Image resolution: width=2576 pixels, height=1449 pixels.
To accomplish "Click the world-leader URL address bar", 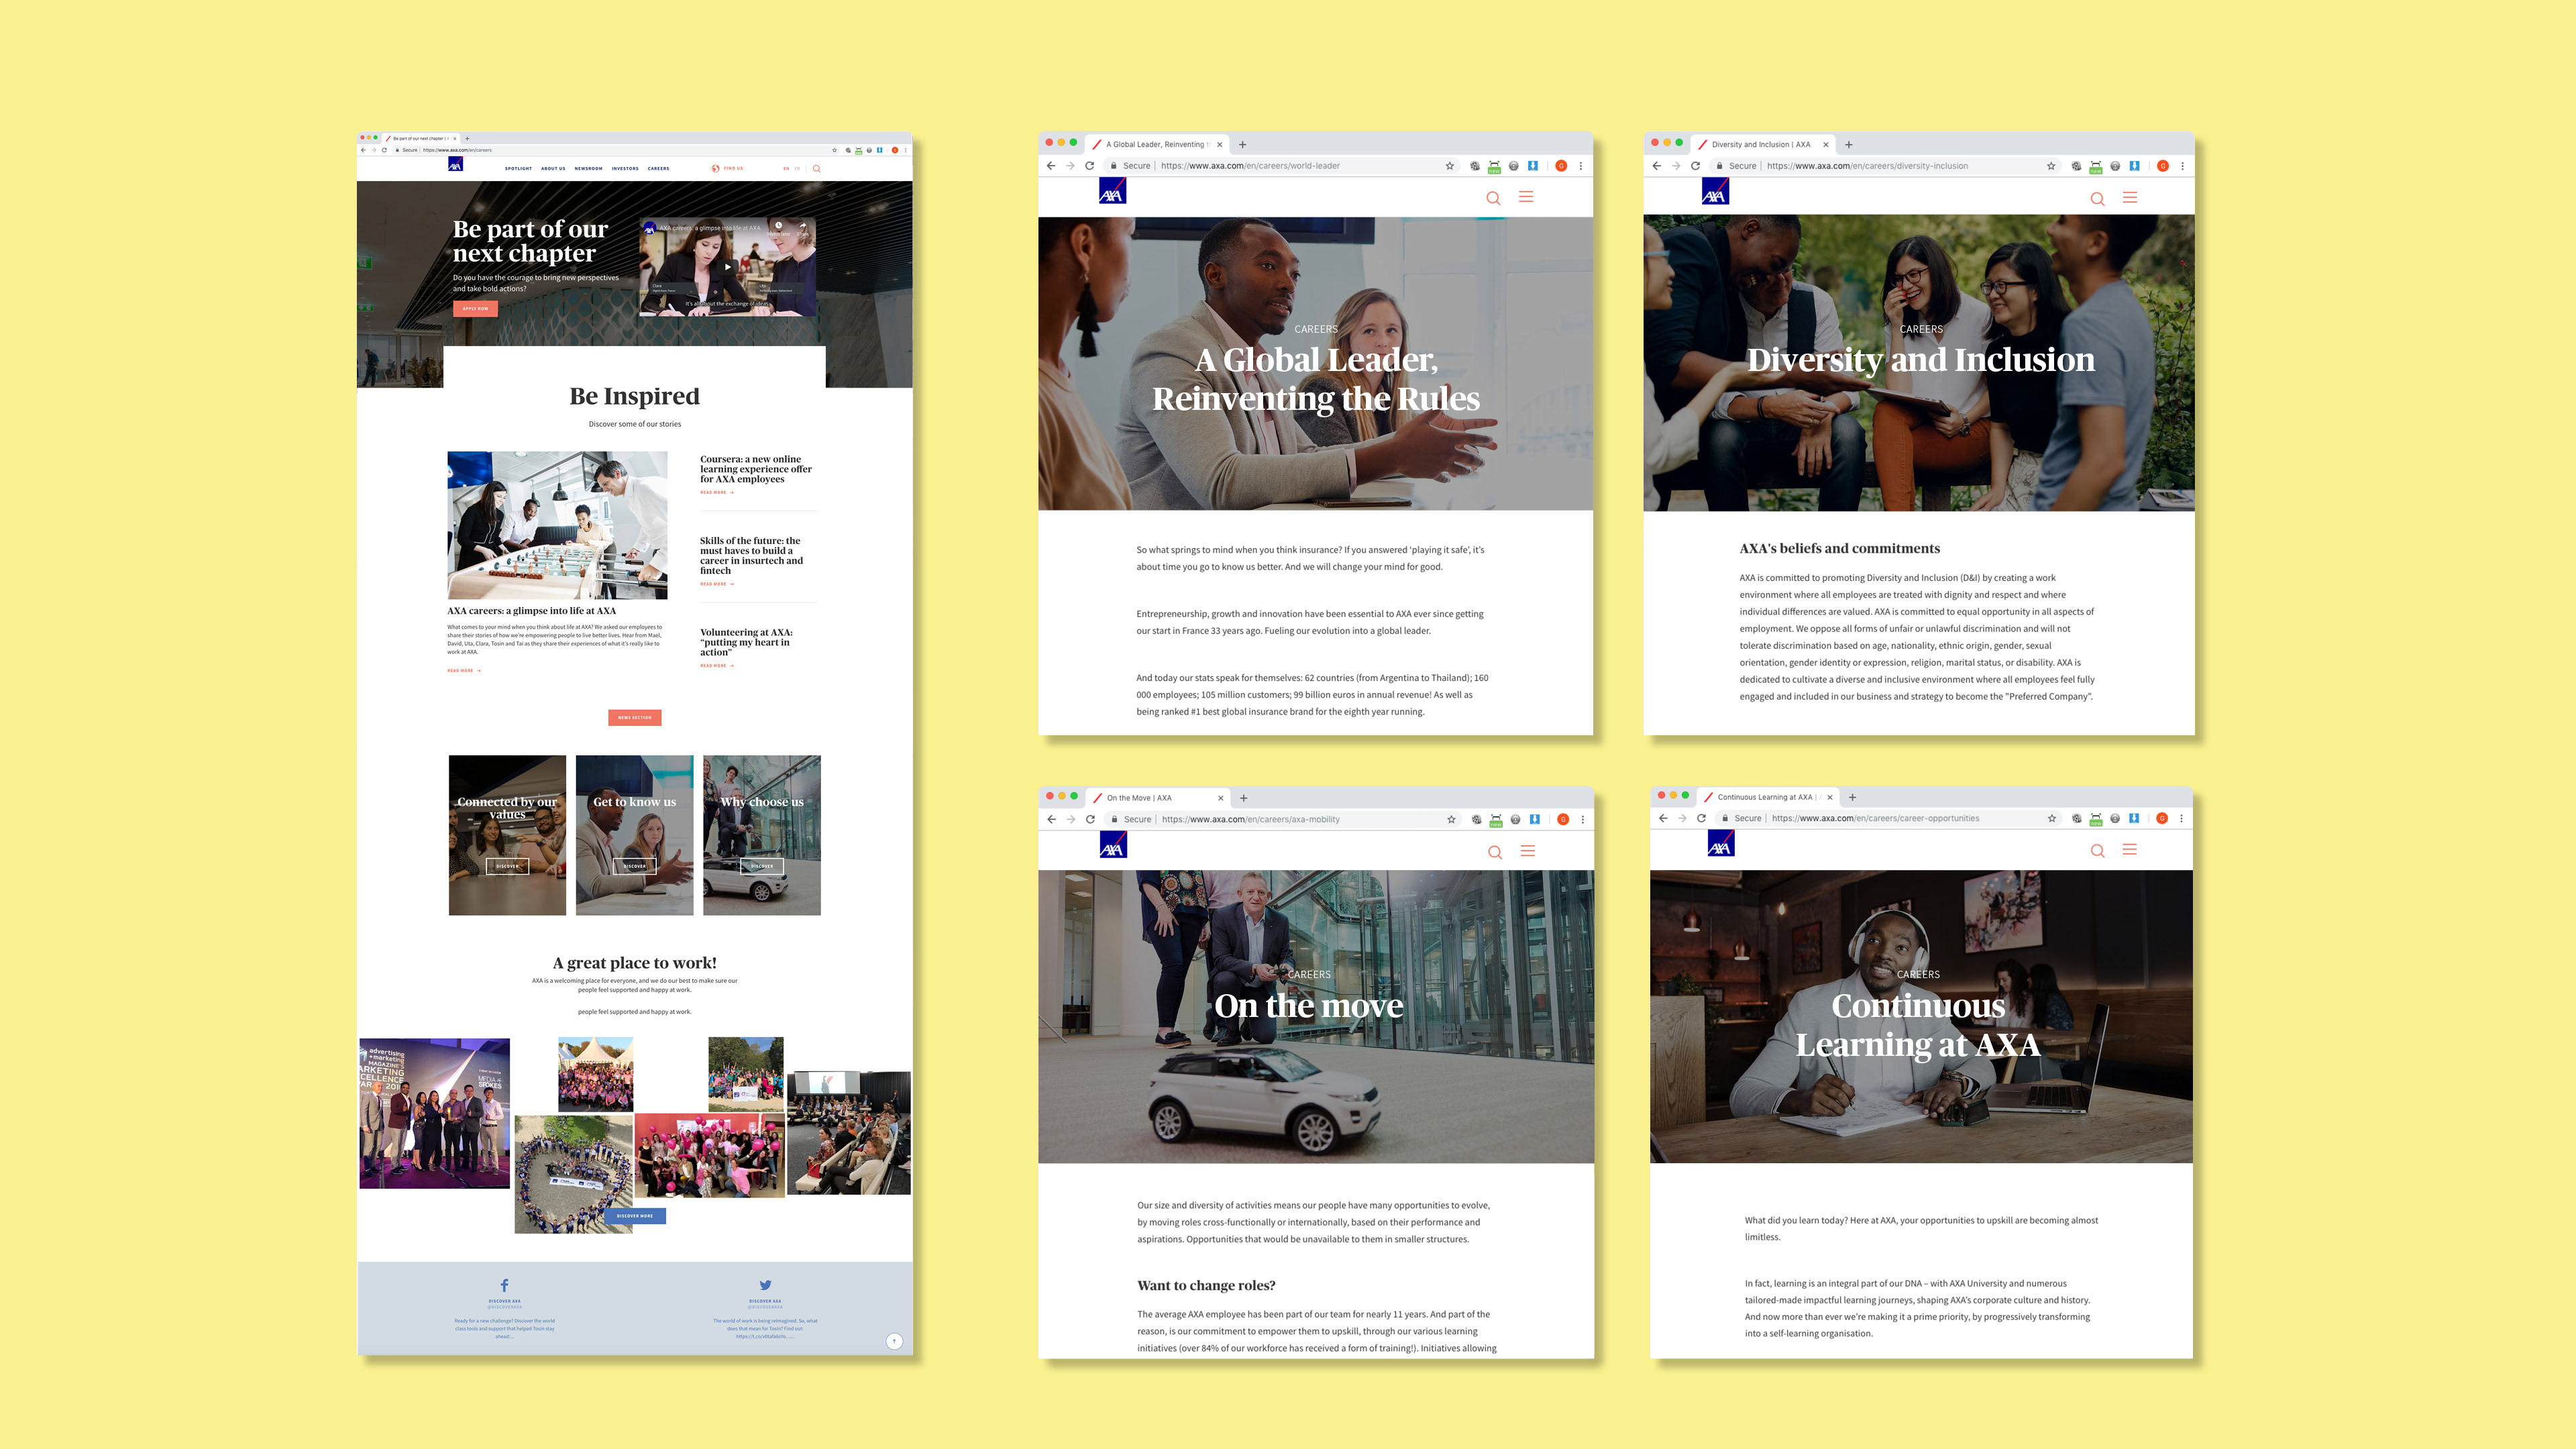I will 1282,166.
